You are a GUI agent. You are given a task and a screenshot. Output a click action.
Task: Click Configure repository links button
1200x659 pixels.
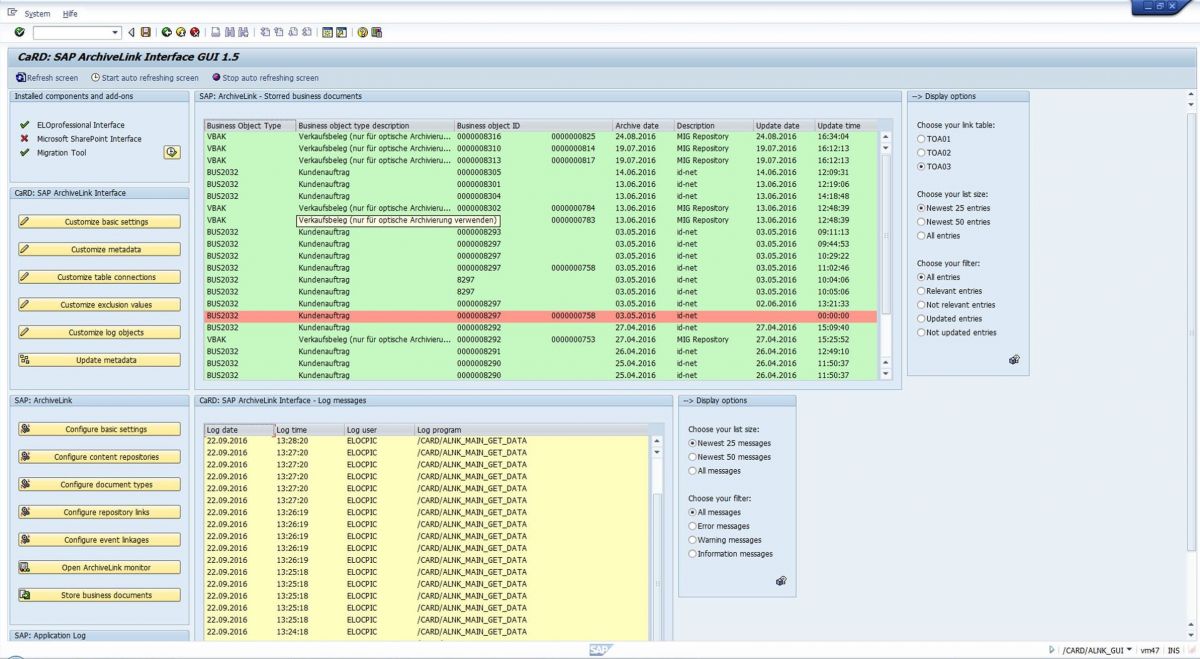coord(99,512)
